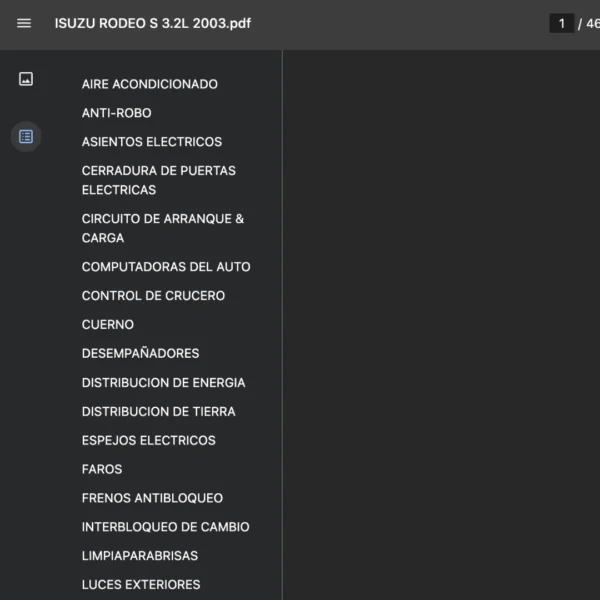Go to FAROS section
This screenshot has height=600, width=600.
pyautogui.click(x=102, y=469)
